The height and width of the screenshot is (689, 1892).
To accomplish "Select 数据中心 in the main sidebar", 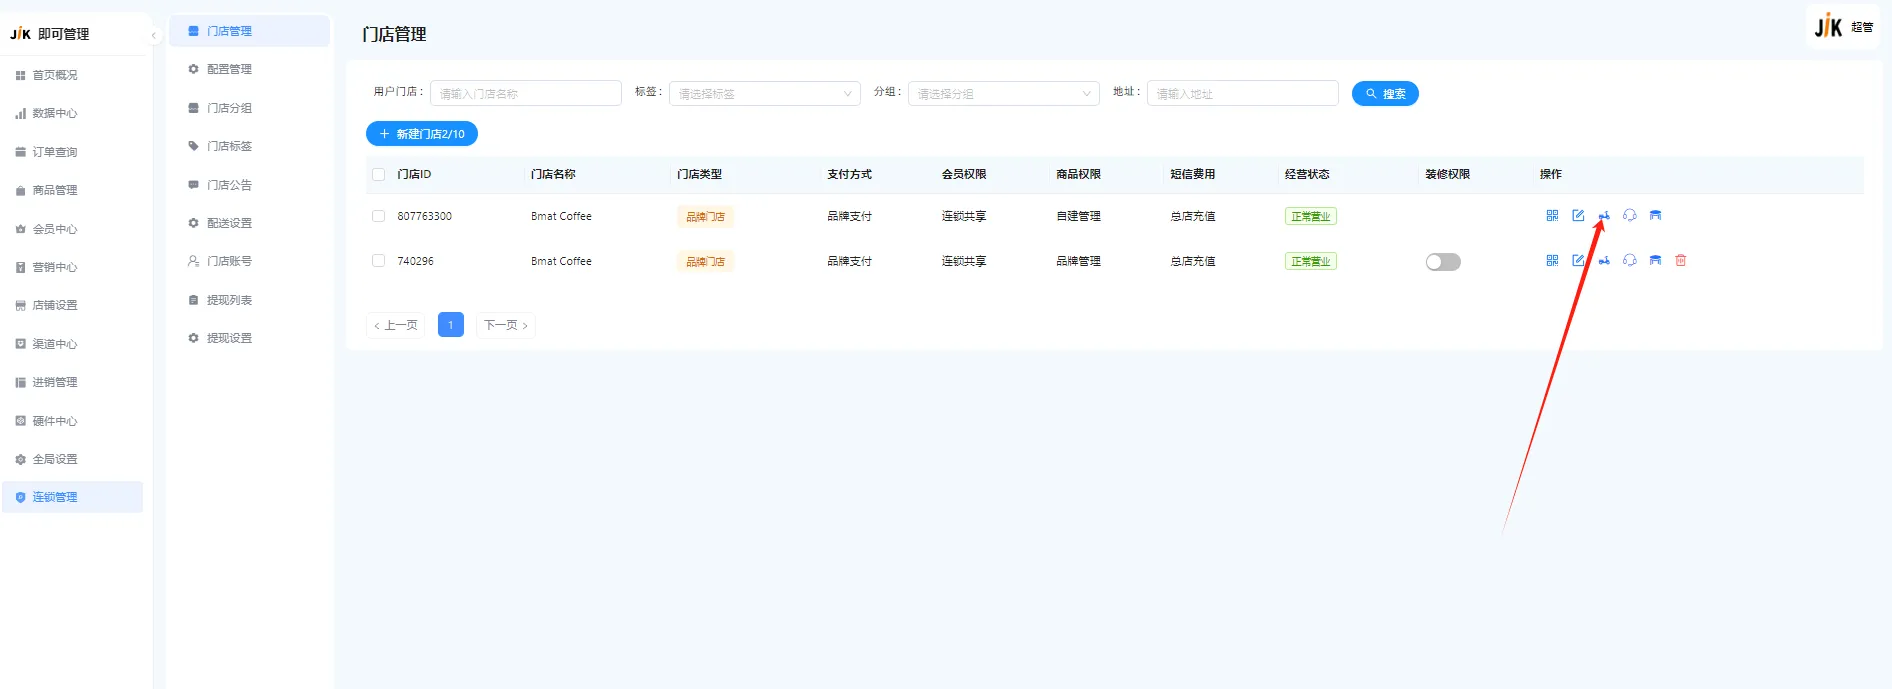I will (54, 114).
